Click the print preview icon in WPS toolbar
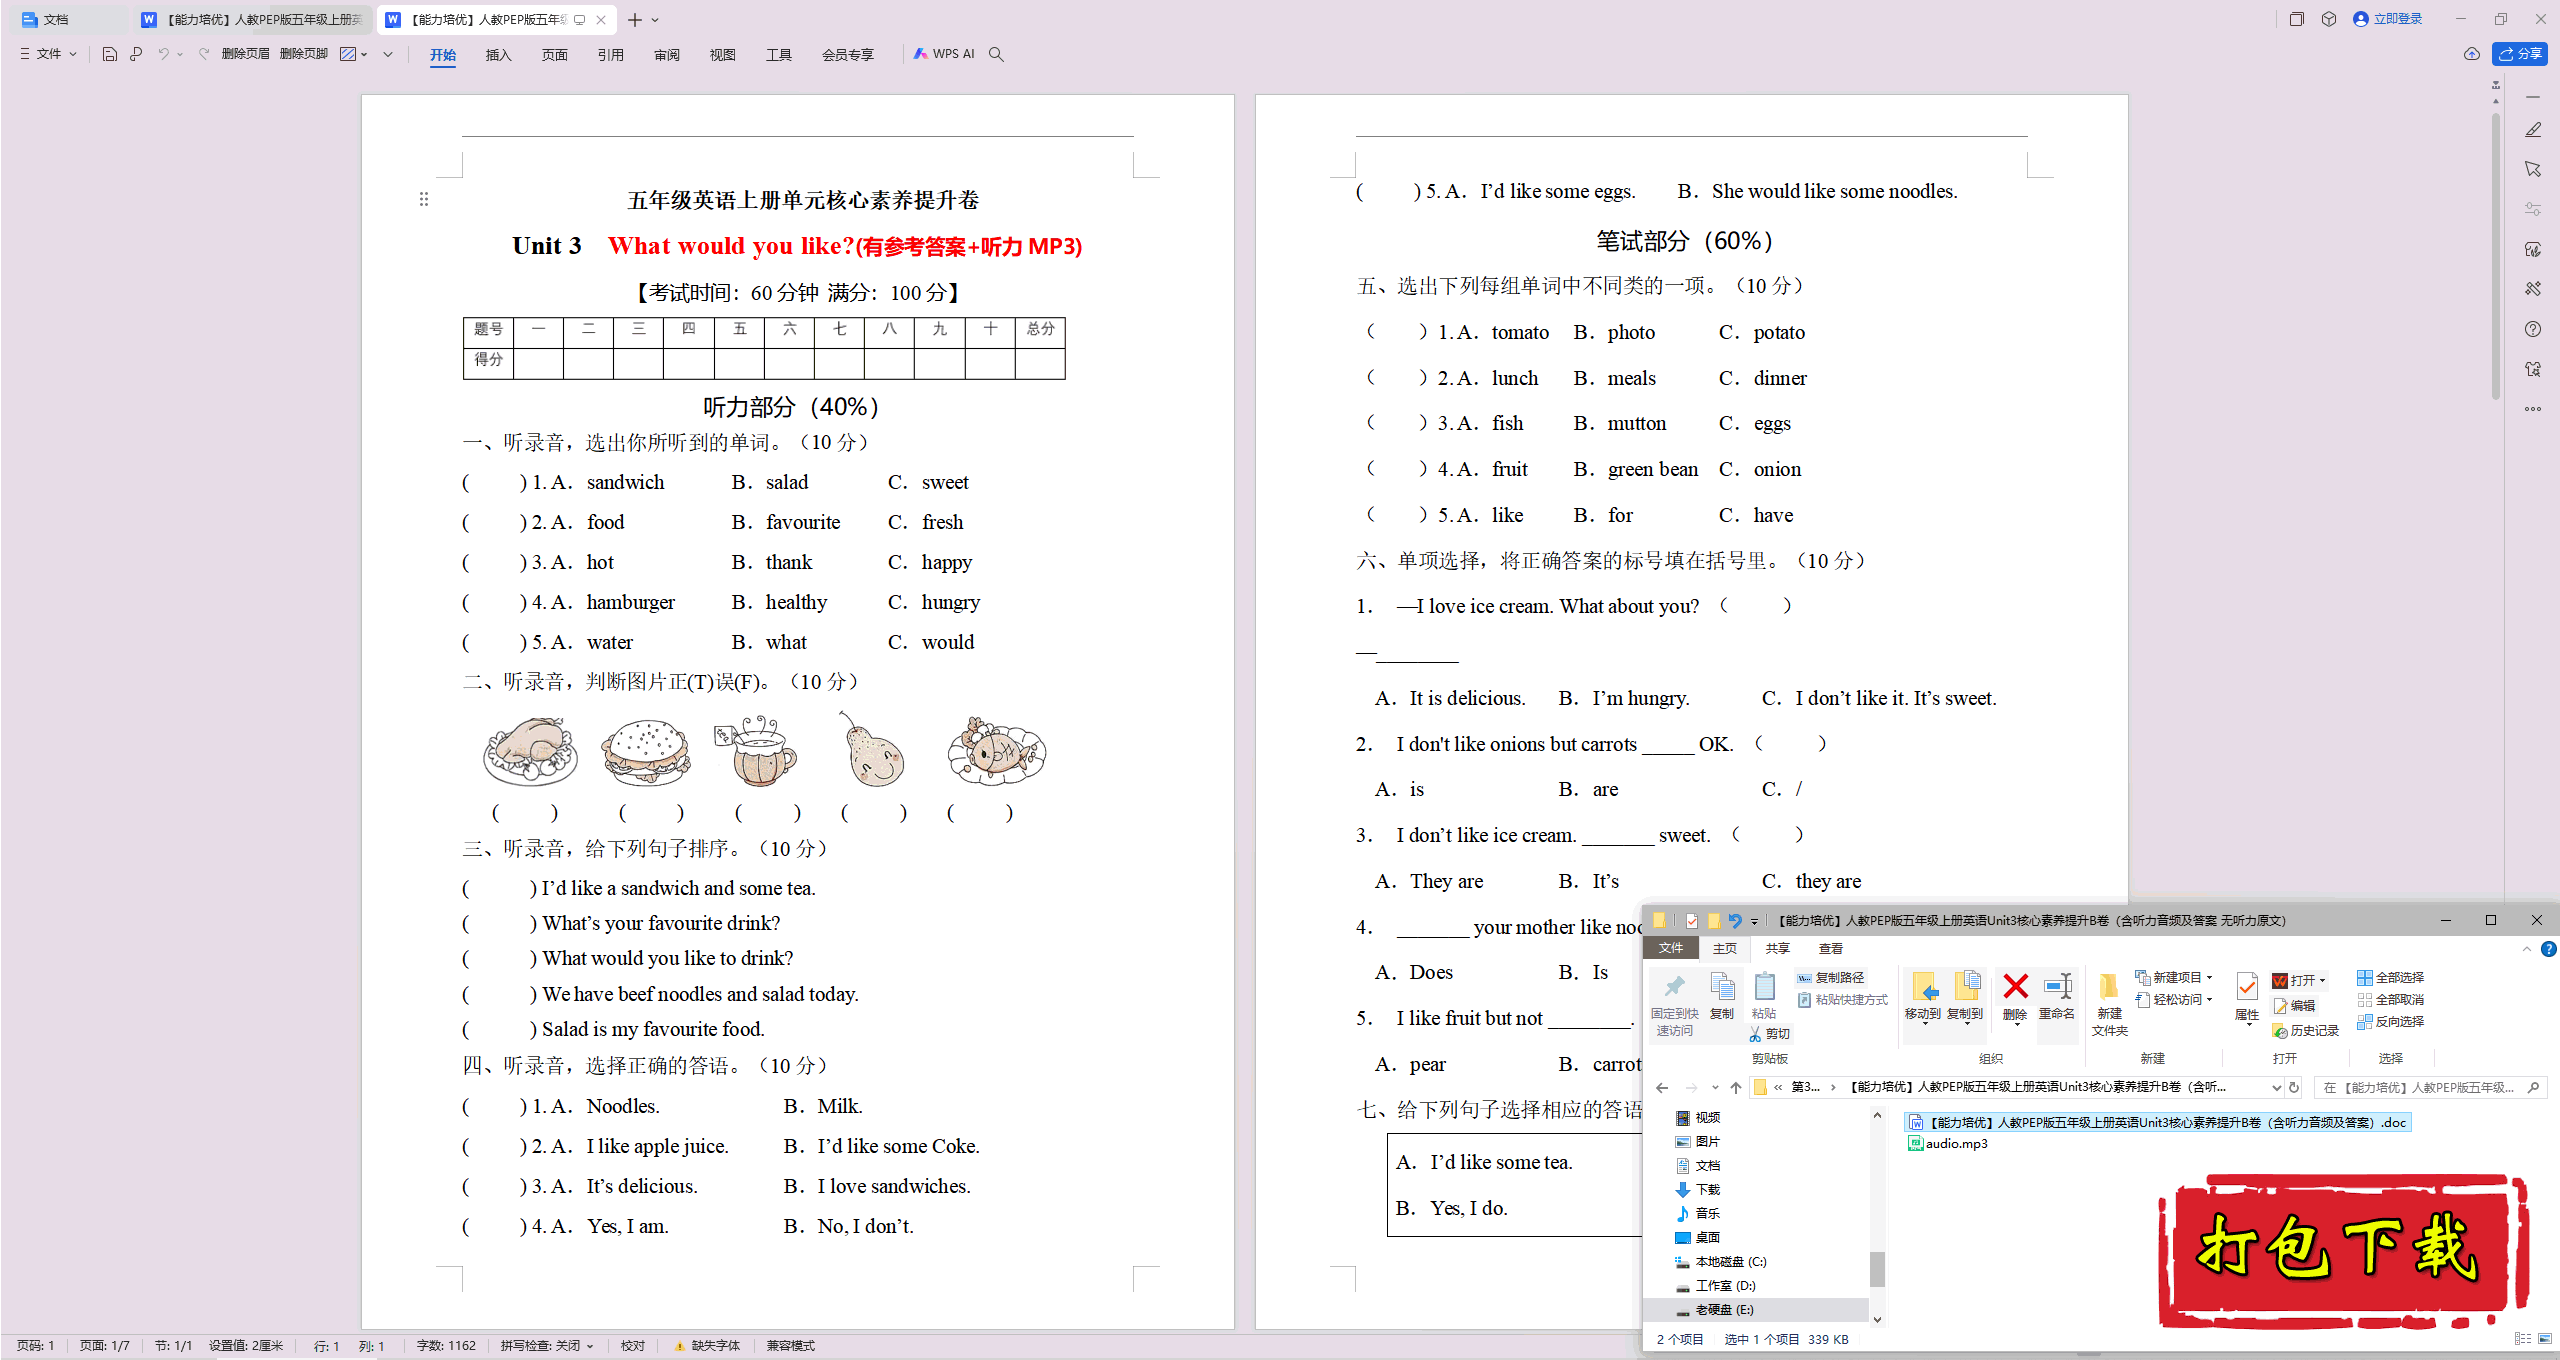Screen dimensions: 2560x1360 pyautogui.click(x=136, y=54)
